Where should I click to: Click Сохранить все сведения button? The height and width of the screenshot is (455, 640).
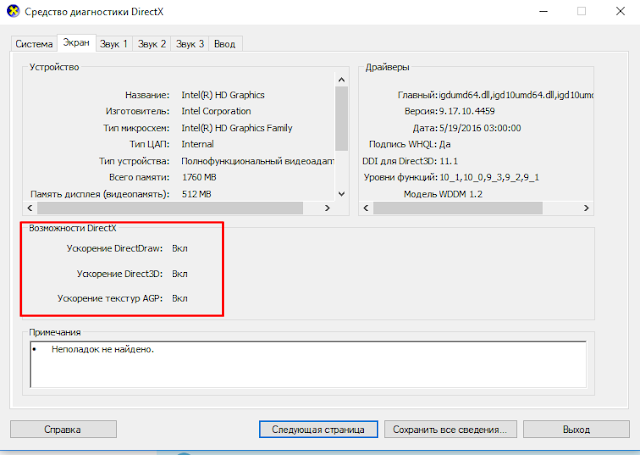tap(450, 429)
